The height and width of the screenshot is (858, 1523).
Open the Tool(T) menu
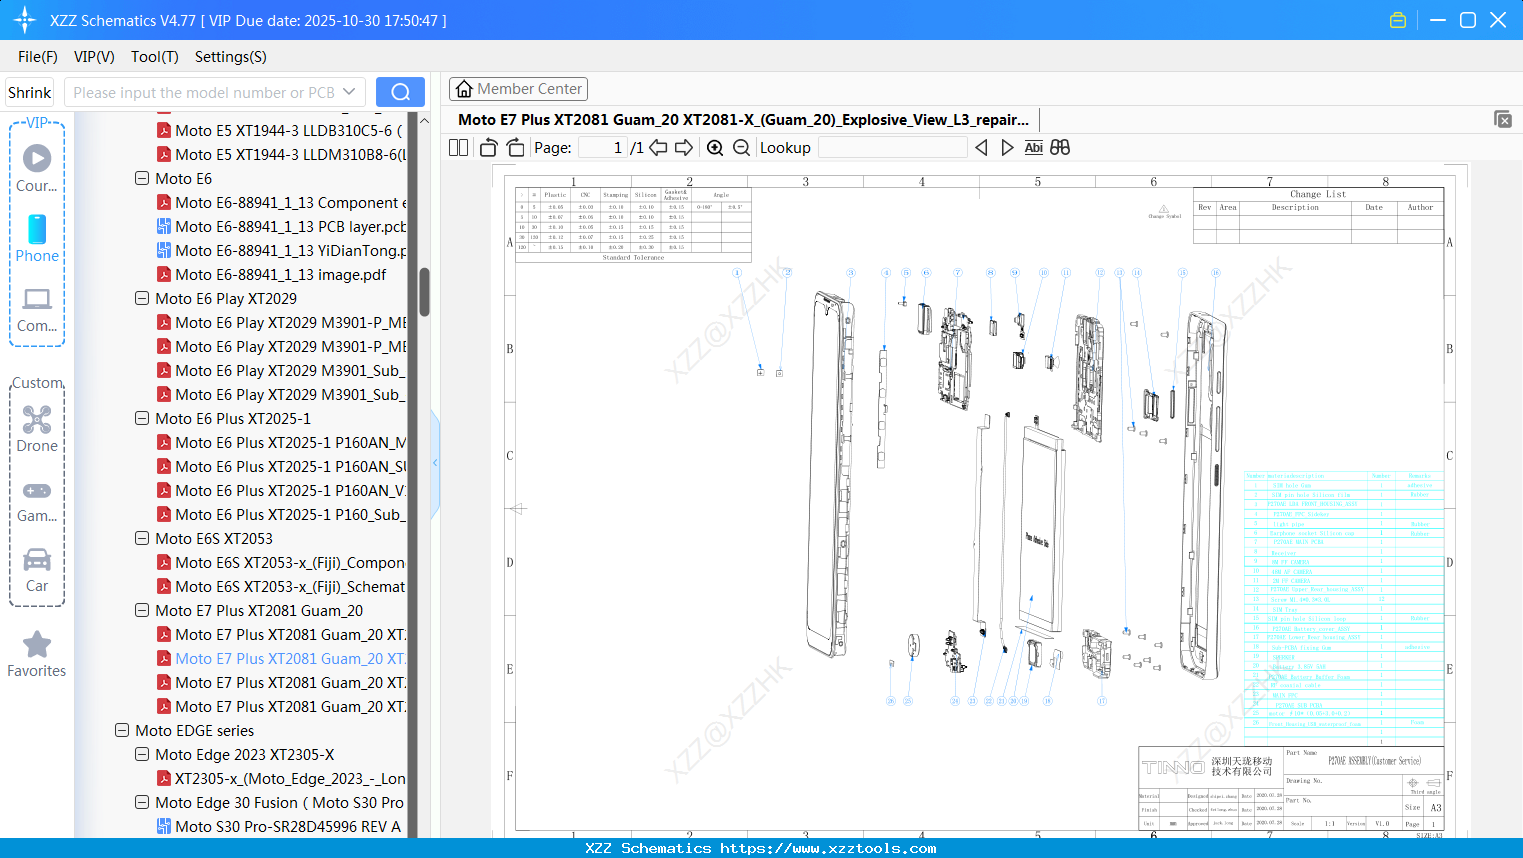coord(154,57)
